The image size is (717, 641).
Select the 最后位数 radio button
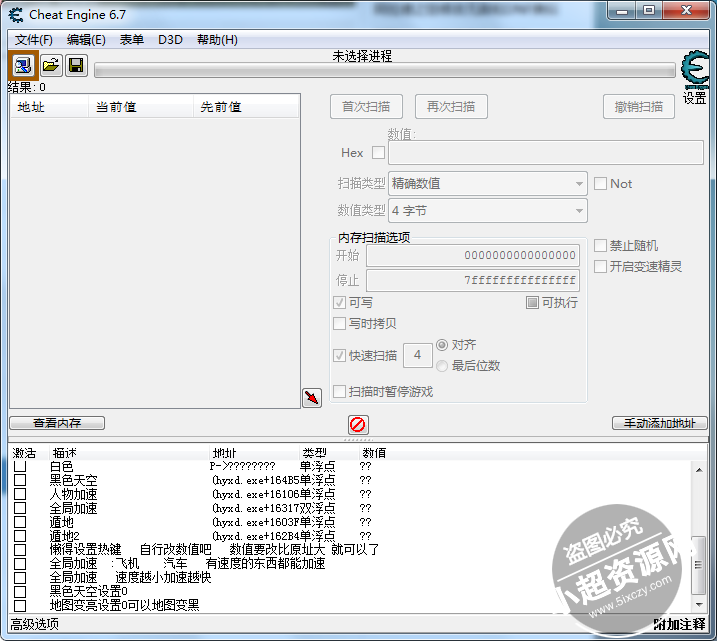pos(442,366)
